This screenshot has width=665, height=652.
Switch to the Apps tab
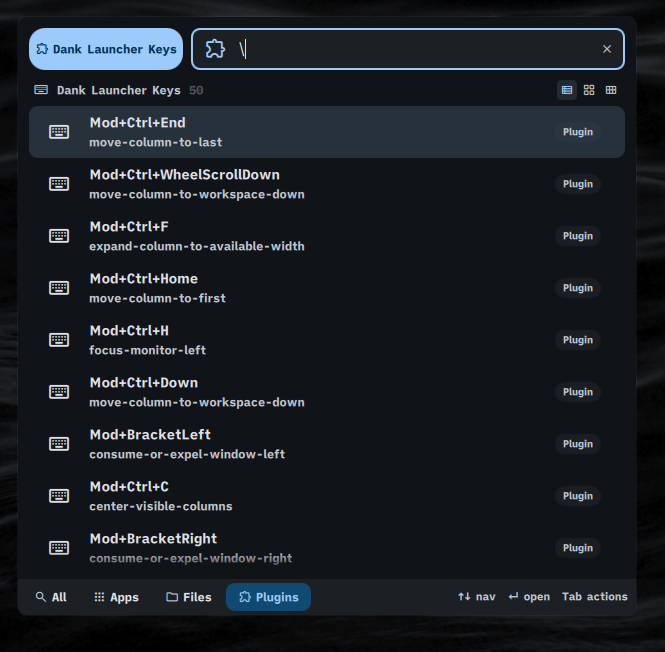click(x=116, y=597)
